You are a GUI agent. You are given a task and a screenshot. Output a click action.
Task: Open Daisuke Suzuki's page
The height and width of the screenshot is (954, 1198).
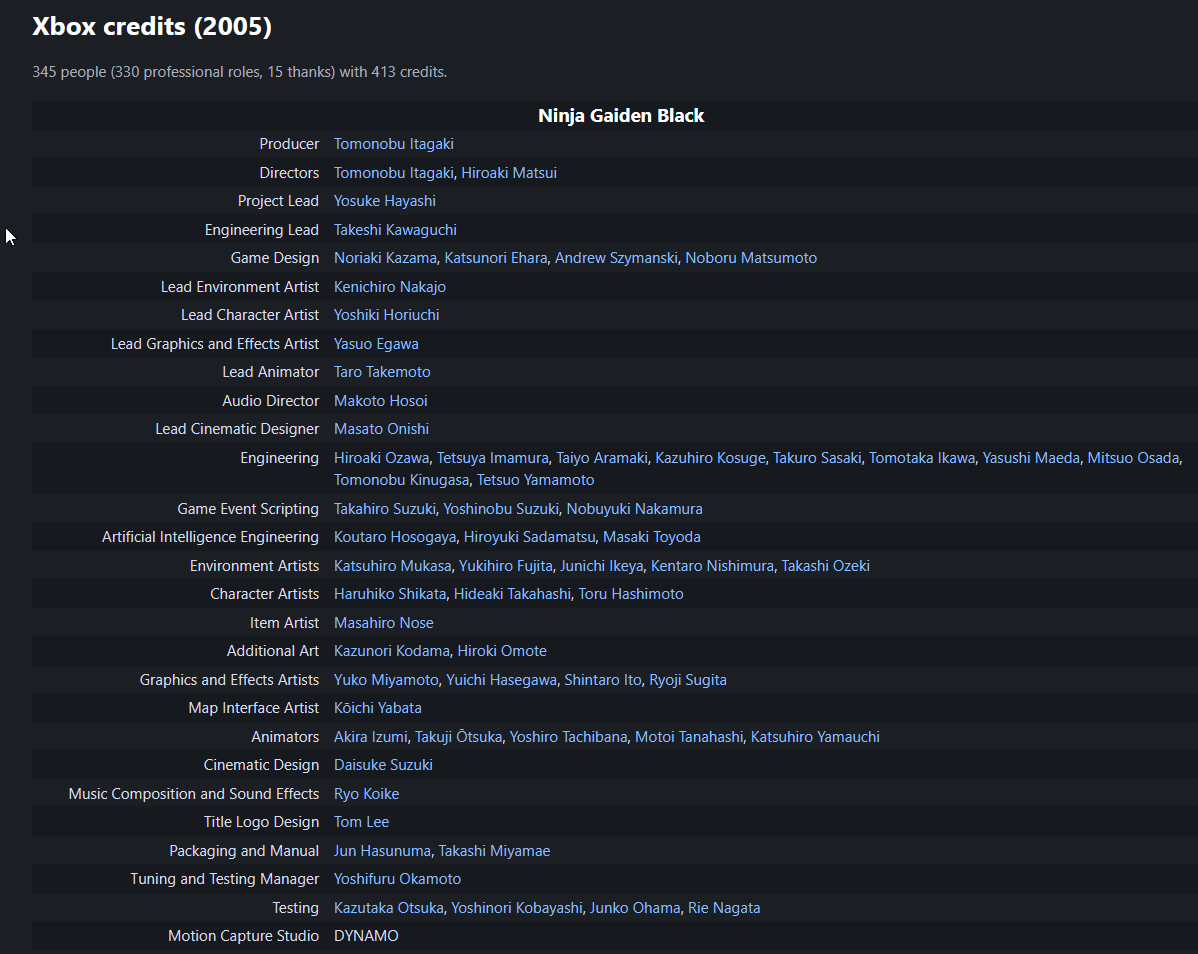[x=383, y=765]
